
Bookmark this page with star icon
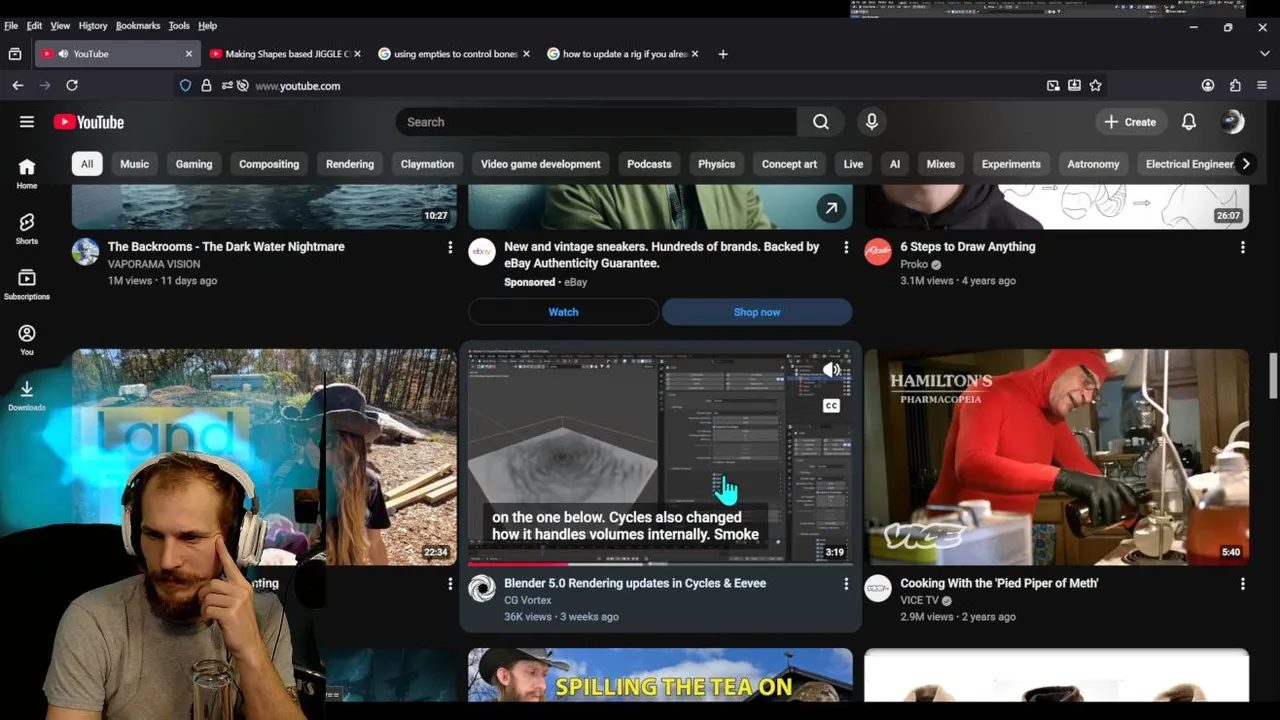[1095, 86]
